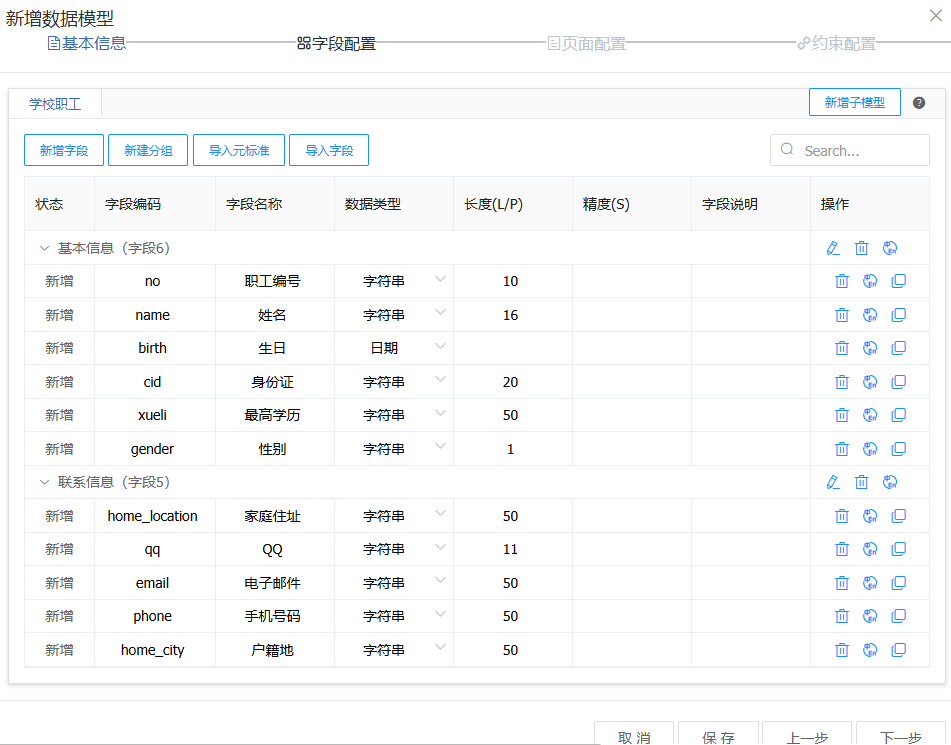This screenshot has width=951, height=745.
Task: Click the 新增子模型 button
Action: pyautogui.click(x=854, y=102)
